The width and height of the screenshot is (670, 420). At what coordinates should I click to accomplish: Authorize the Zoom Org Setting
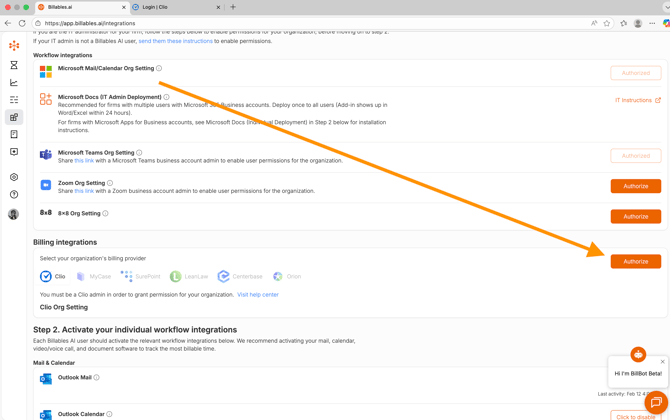click(x=635, y=186)
